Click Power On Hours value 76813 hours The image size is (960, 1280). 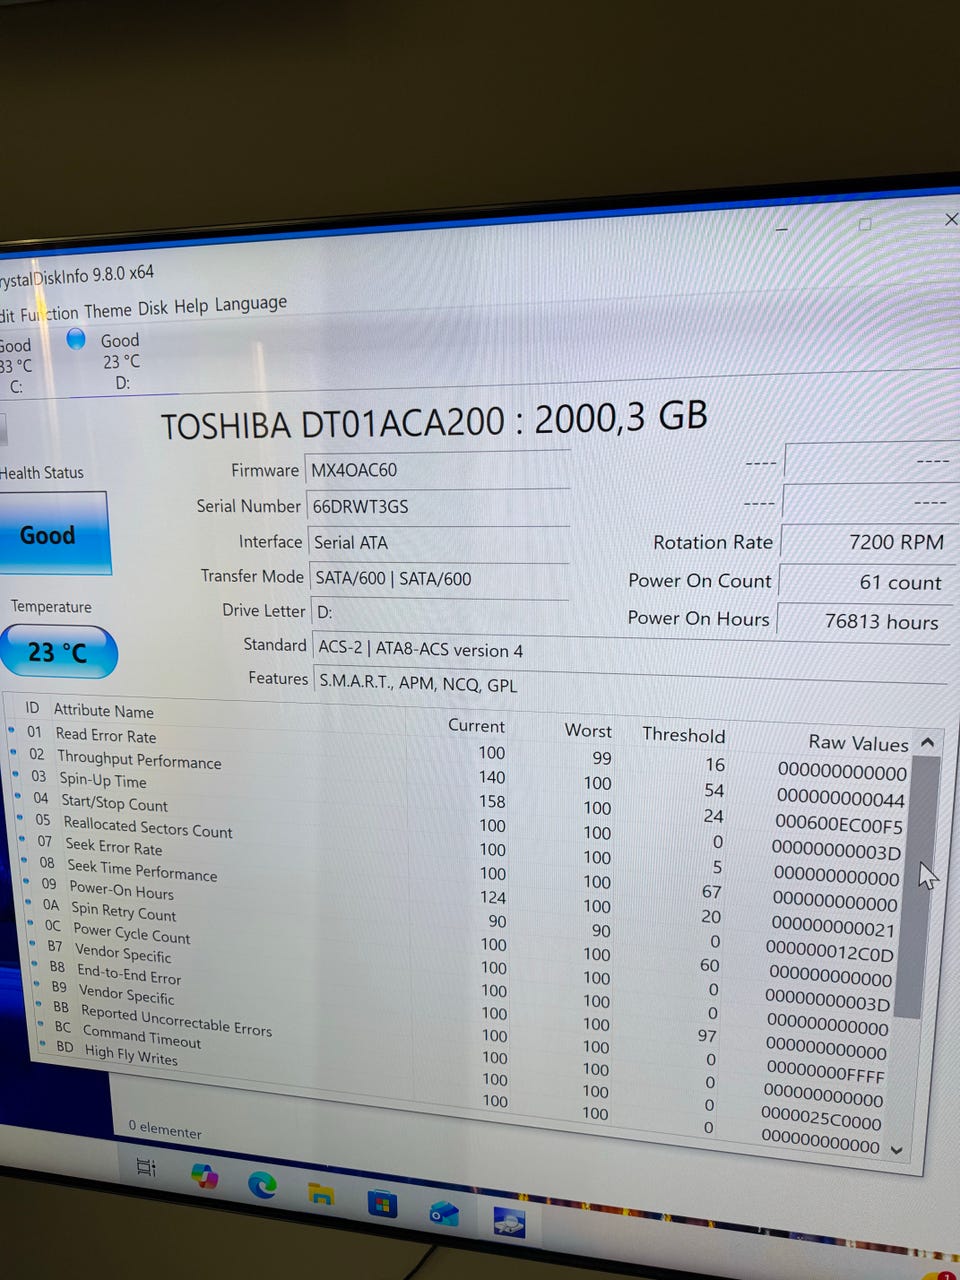864,621
